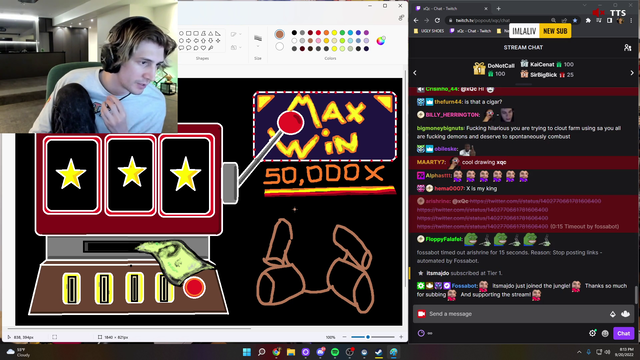
Task: Reload the Twitch chat page
Action: (437, 20)
